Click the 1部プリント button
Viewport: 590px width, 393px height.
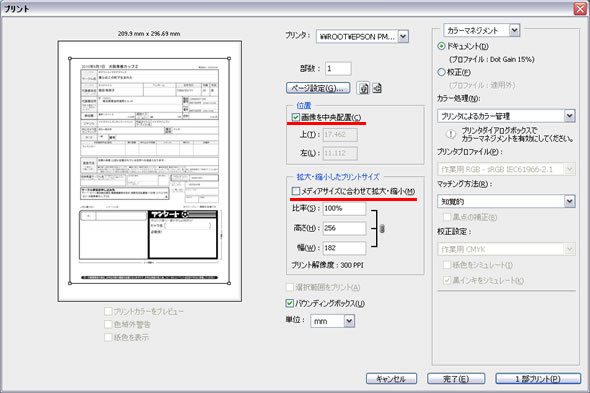pos(538,379)
